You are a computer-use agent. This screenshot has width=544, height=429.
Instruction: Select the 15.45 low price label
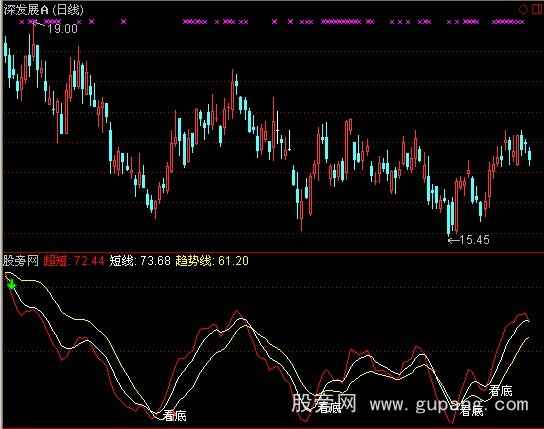(x=474, y=240)
